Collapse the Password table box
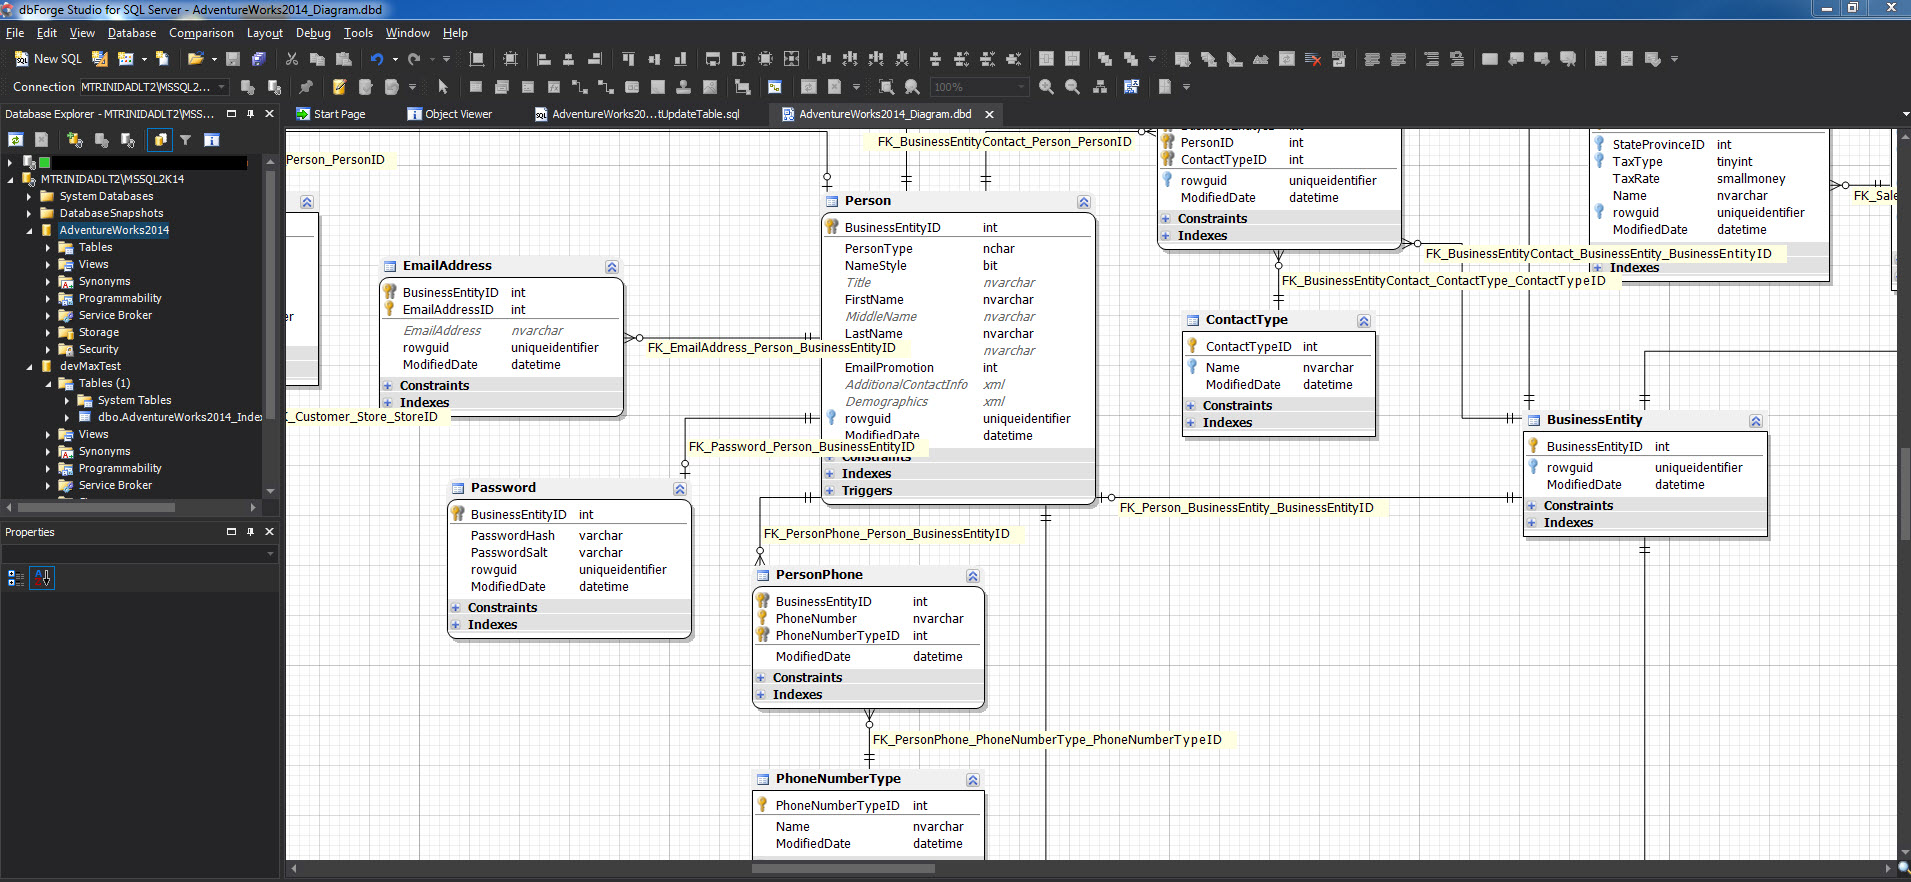The image size is (1911, 882). click(680, 489)
